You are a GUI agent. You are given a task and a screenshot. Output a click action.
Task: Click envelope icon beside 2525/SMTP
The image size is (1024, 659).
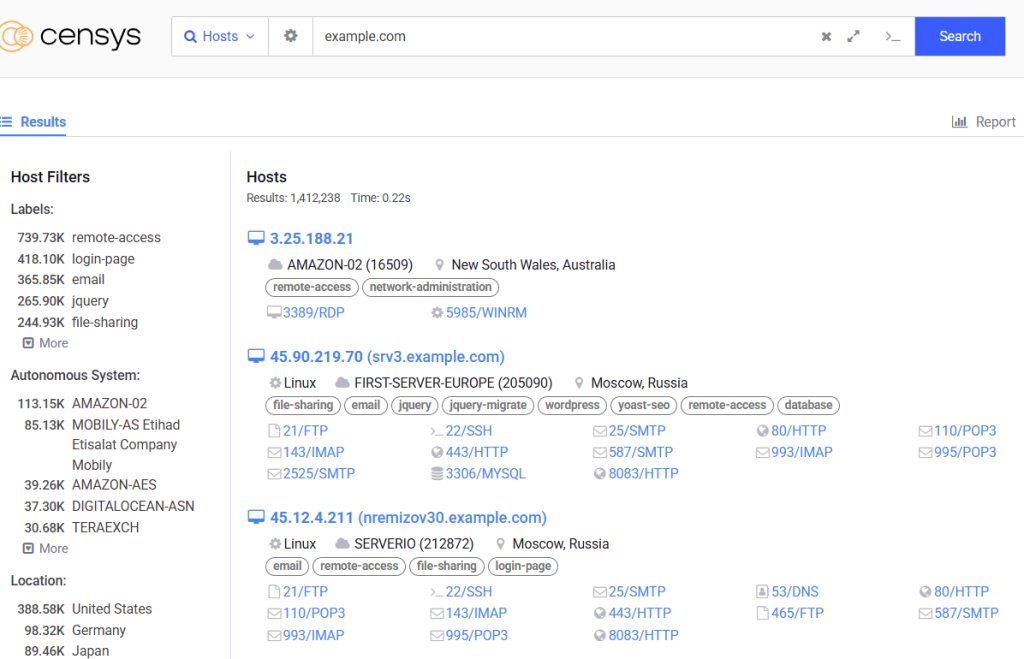pyautogui.click(x=274, y=474)
